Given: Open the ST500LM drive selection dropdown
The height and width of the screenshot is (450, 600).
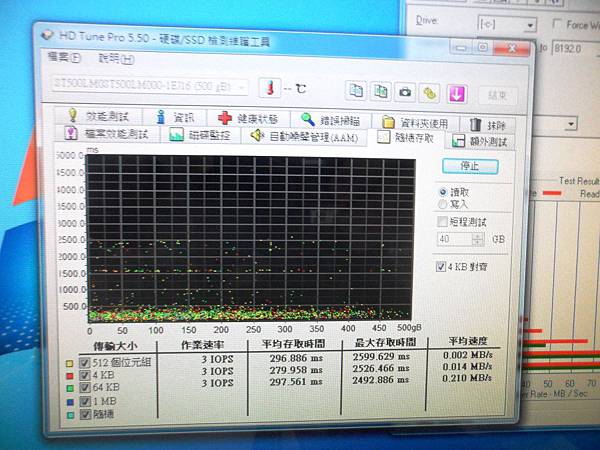Looking at the screenshot, I should [x=150, y=85].
